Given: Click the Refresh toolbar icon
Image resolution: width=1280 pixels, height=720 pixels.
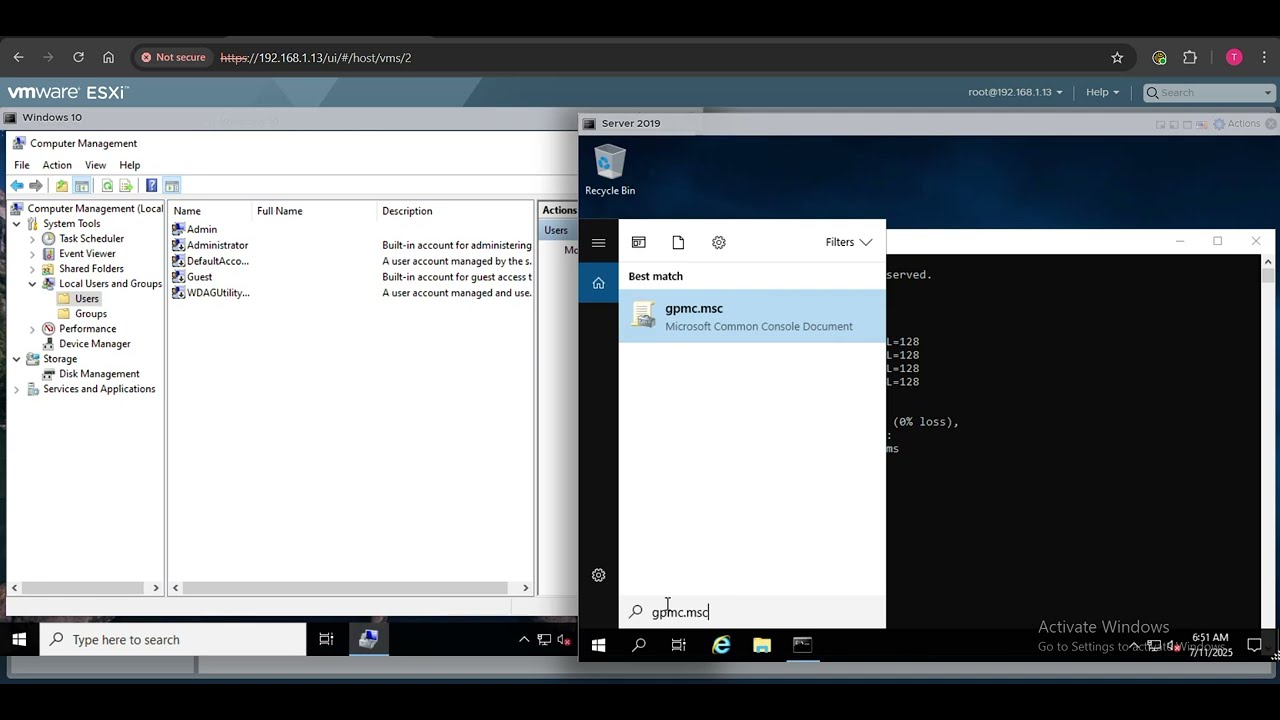Looking at the screenshot, I should (107, 186).
